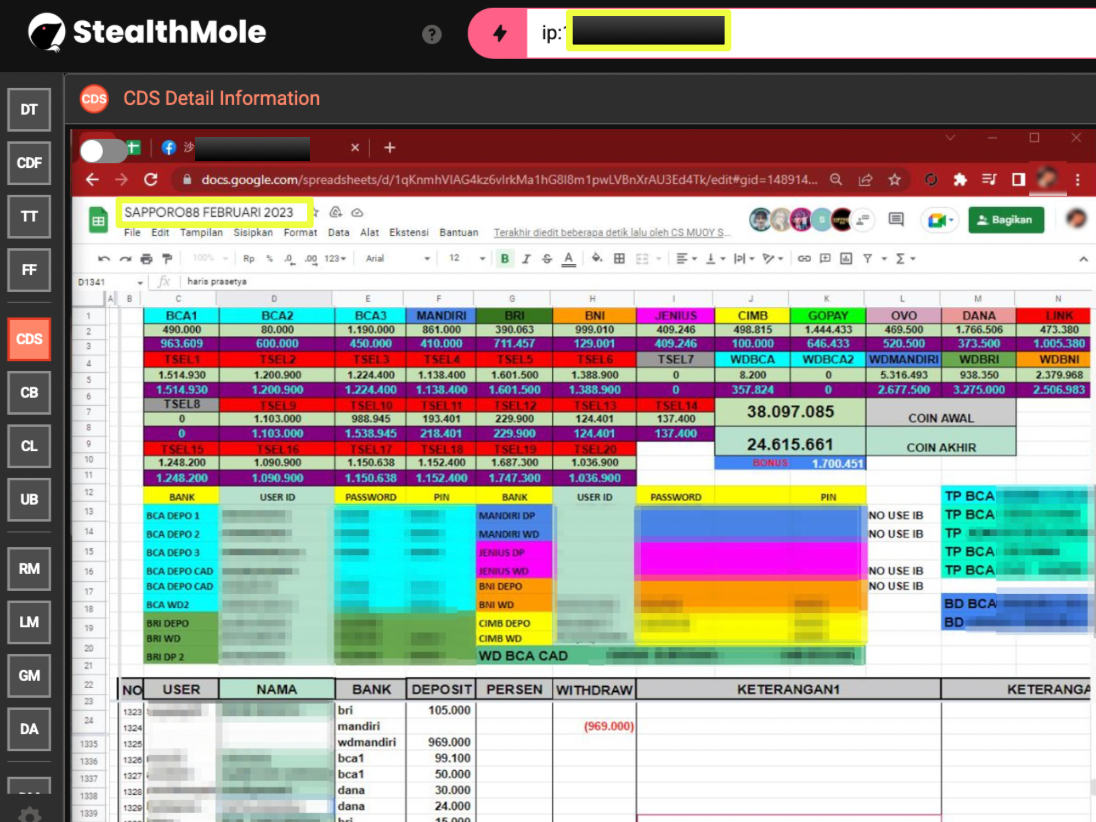The image size is (1096, 822).
Task: Open the Format menu
Action: (300, 232)
